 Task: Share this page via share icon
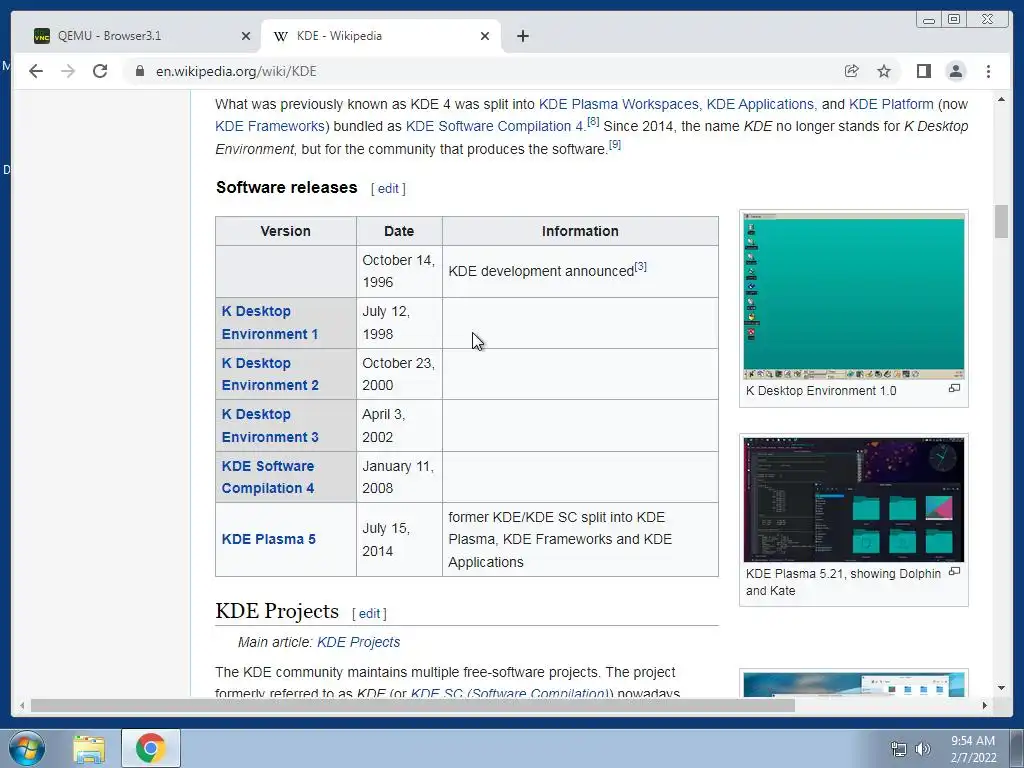(852, 71)
